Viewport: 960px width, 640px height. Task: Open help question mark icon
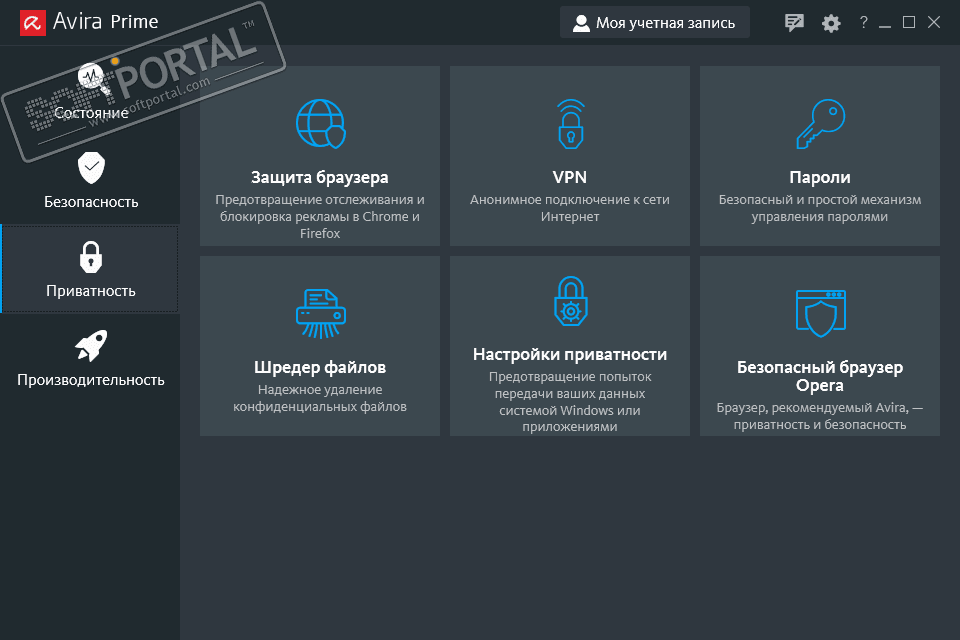click(x=864, y=22)
